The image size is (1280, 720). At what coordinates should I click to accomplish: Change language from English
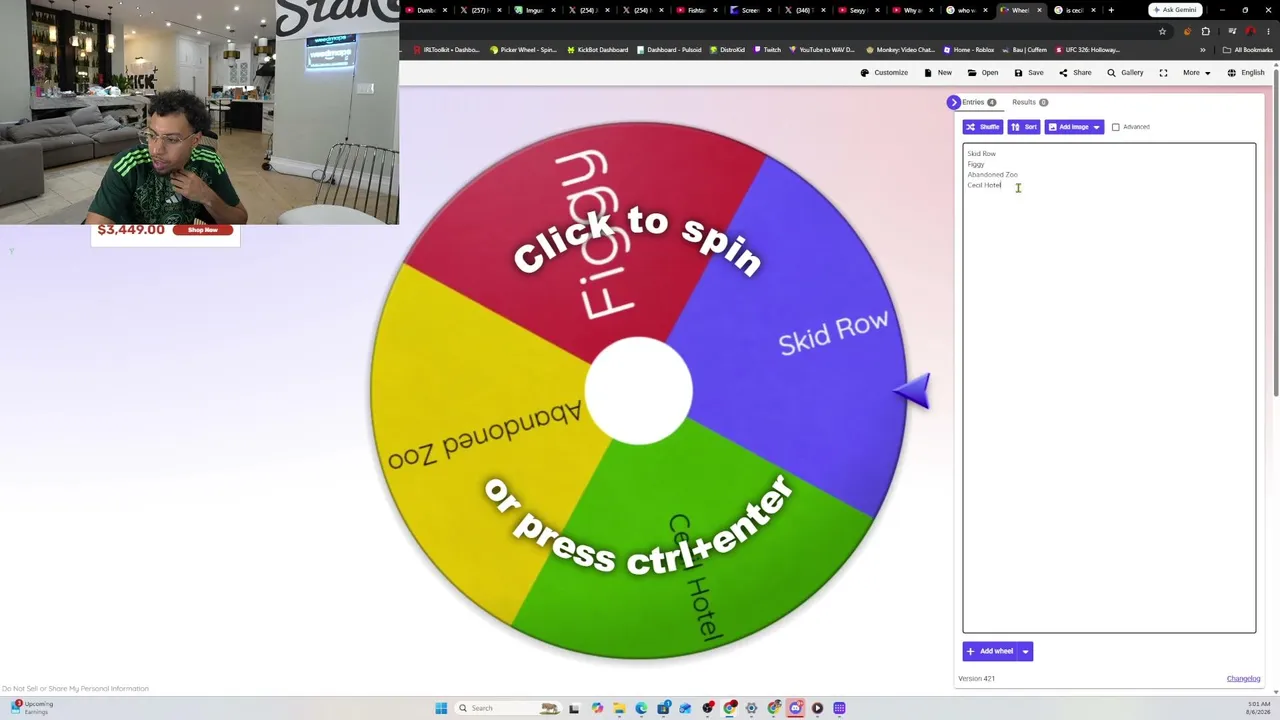point(1246,73)
